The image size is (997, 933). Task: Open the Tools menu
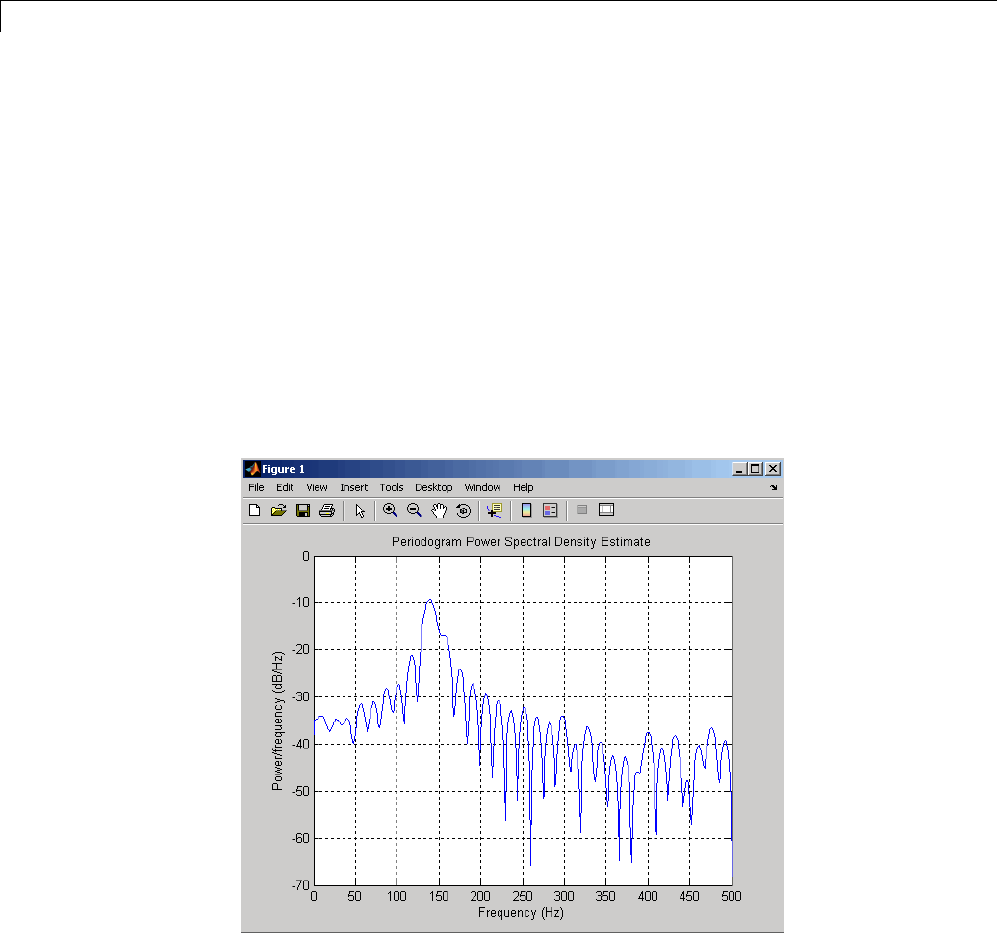(392, 488)
